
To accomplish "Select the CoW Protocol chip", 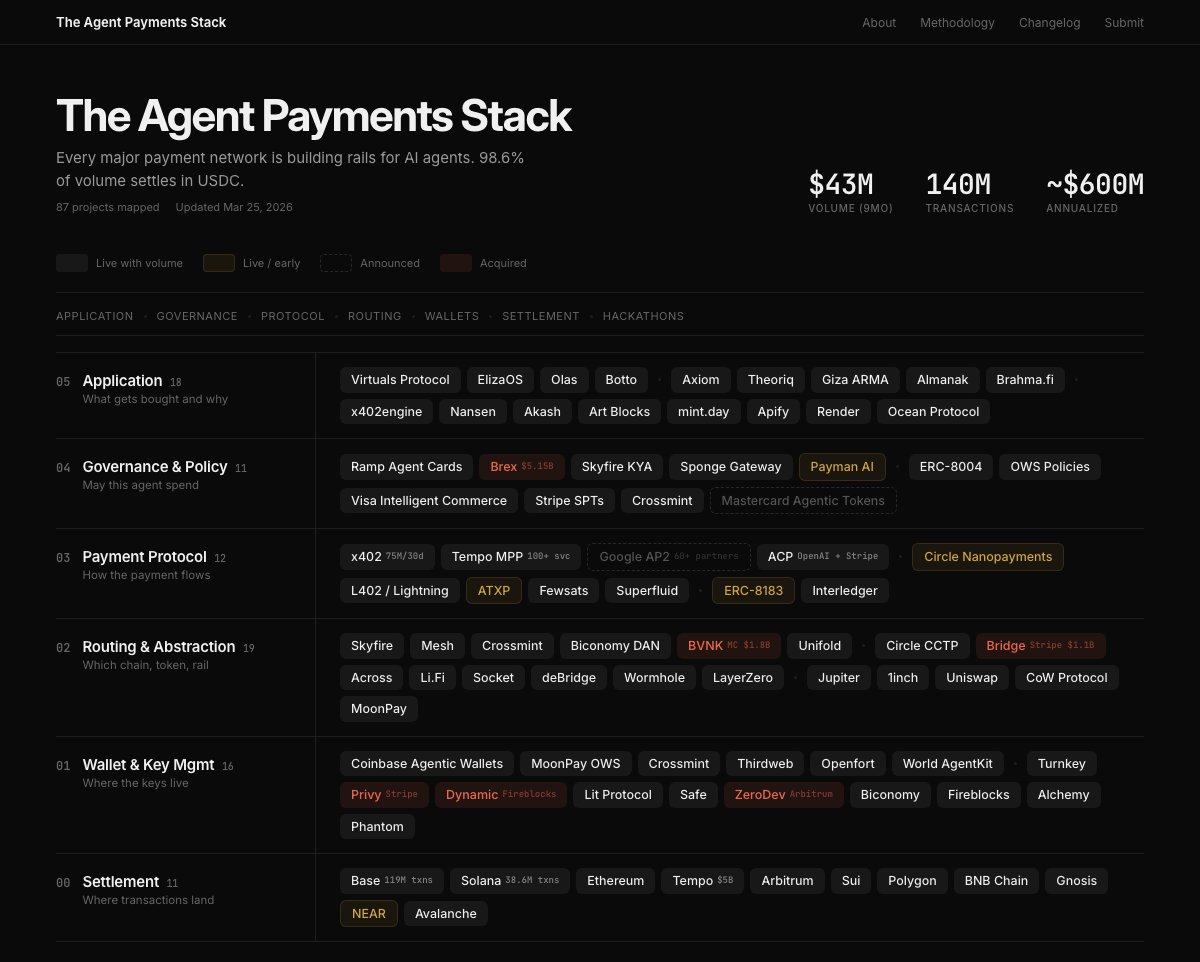I will tap(1067, 678).
